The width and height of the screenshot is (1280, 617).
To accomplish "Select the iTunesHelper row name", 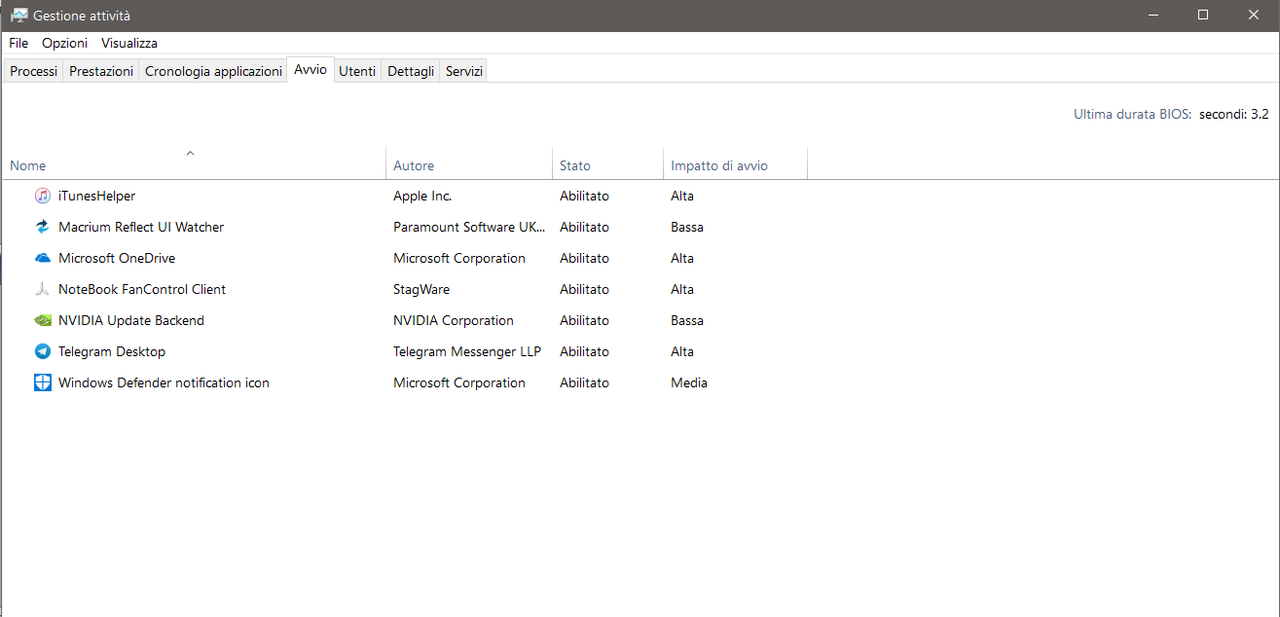I will [97, 196].
